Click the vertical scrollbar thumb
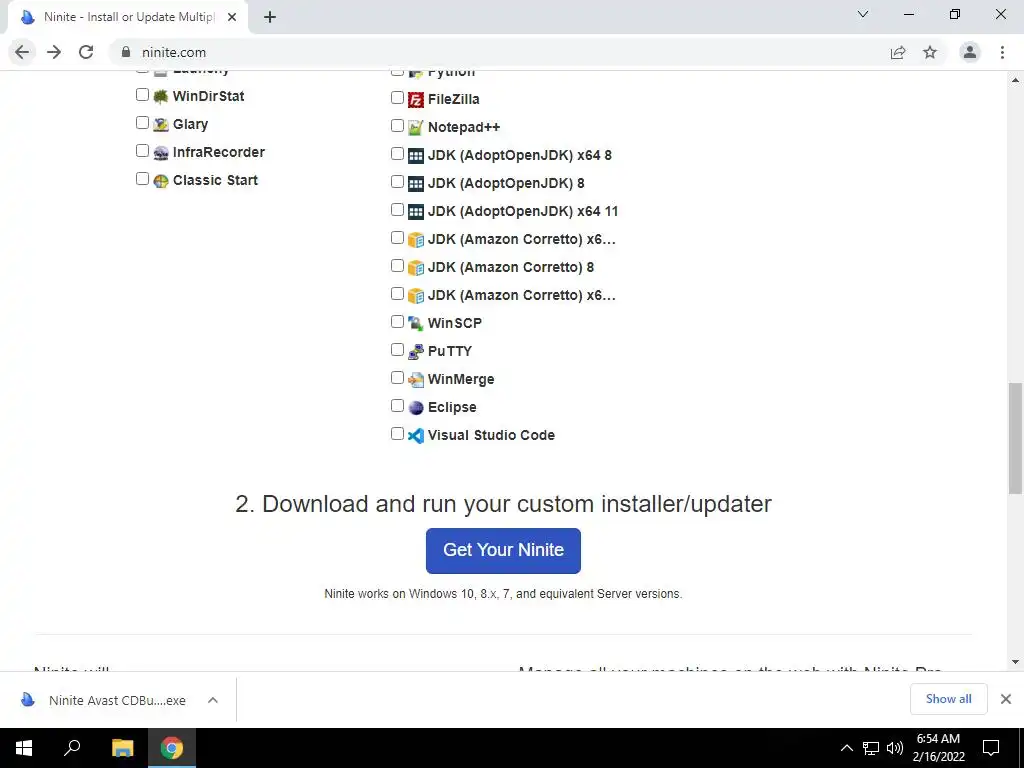Viewport: 1024px width, 768px height. [1015, 438]
